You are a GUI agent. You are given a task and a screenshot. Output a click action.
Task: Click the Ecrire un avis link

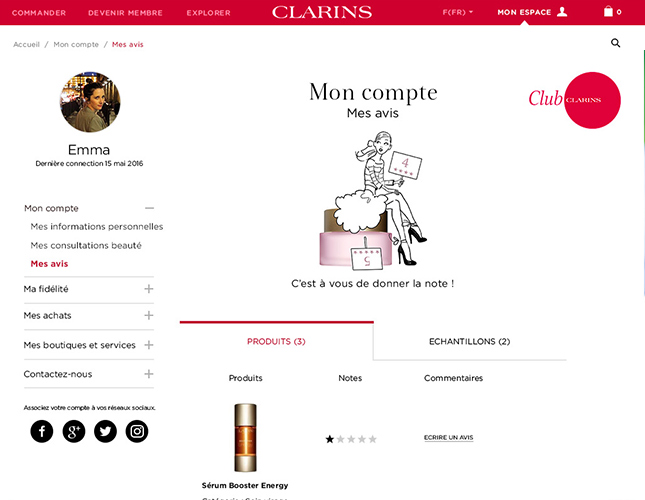point(448,438)
